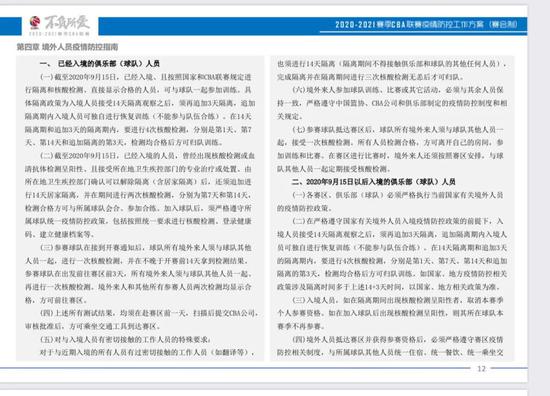
Task: Click paragraph starting (二)在严格遵守国家有关境外人员
Action: 392,254
